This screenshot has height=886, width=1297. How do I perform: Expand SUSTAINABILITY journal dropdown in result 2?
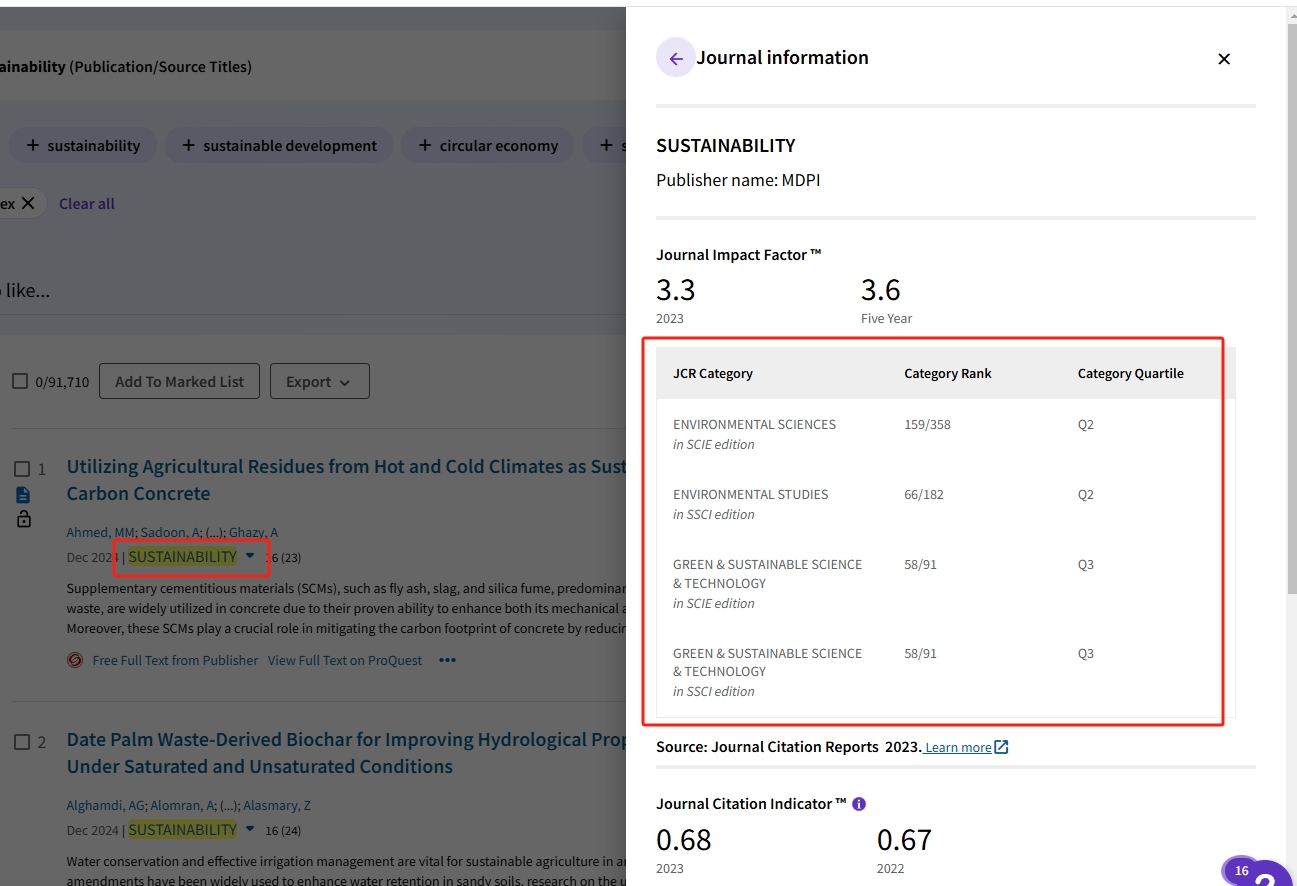pyautogui.click(x=250, y=829)
